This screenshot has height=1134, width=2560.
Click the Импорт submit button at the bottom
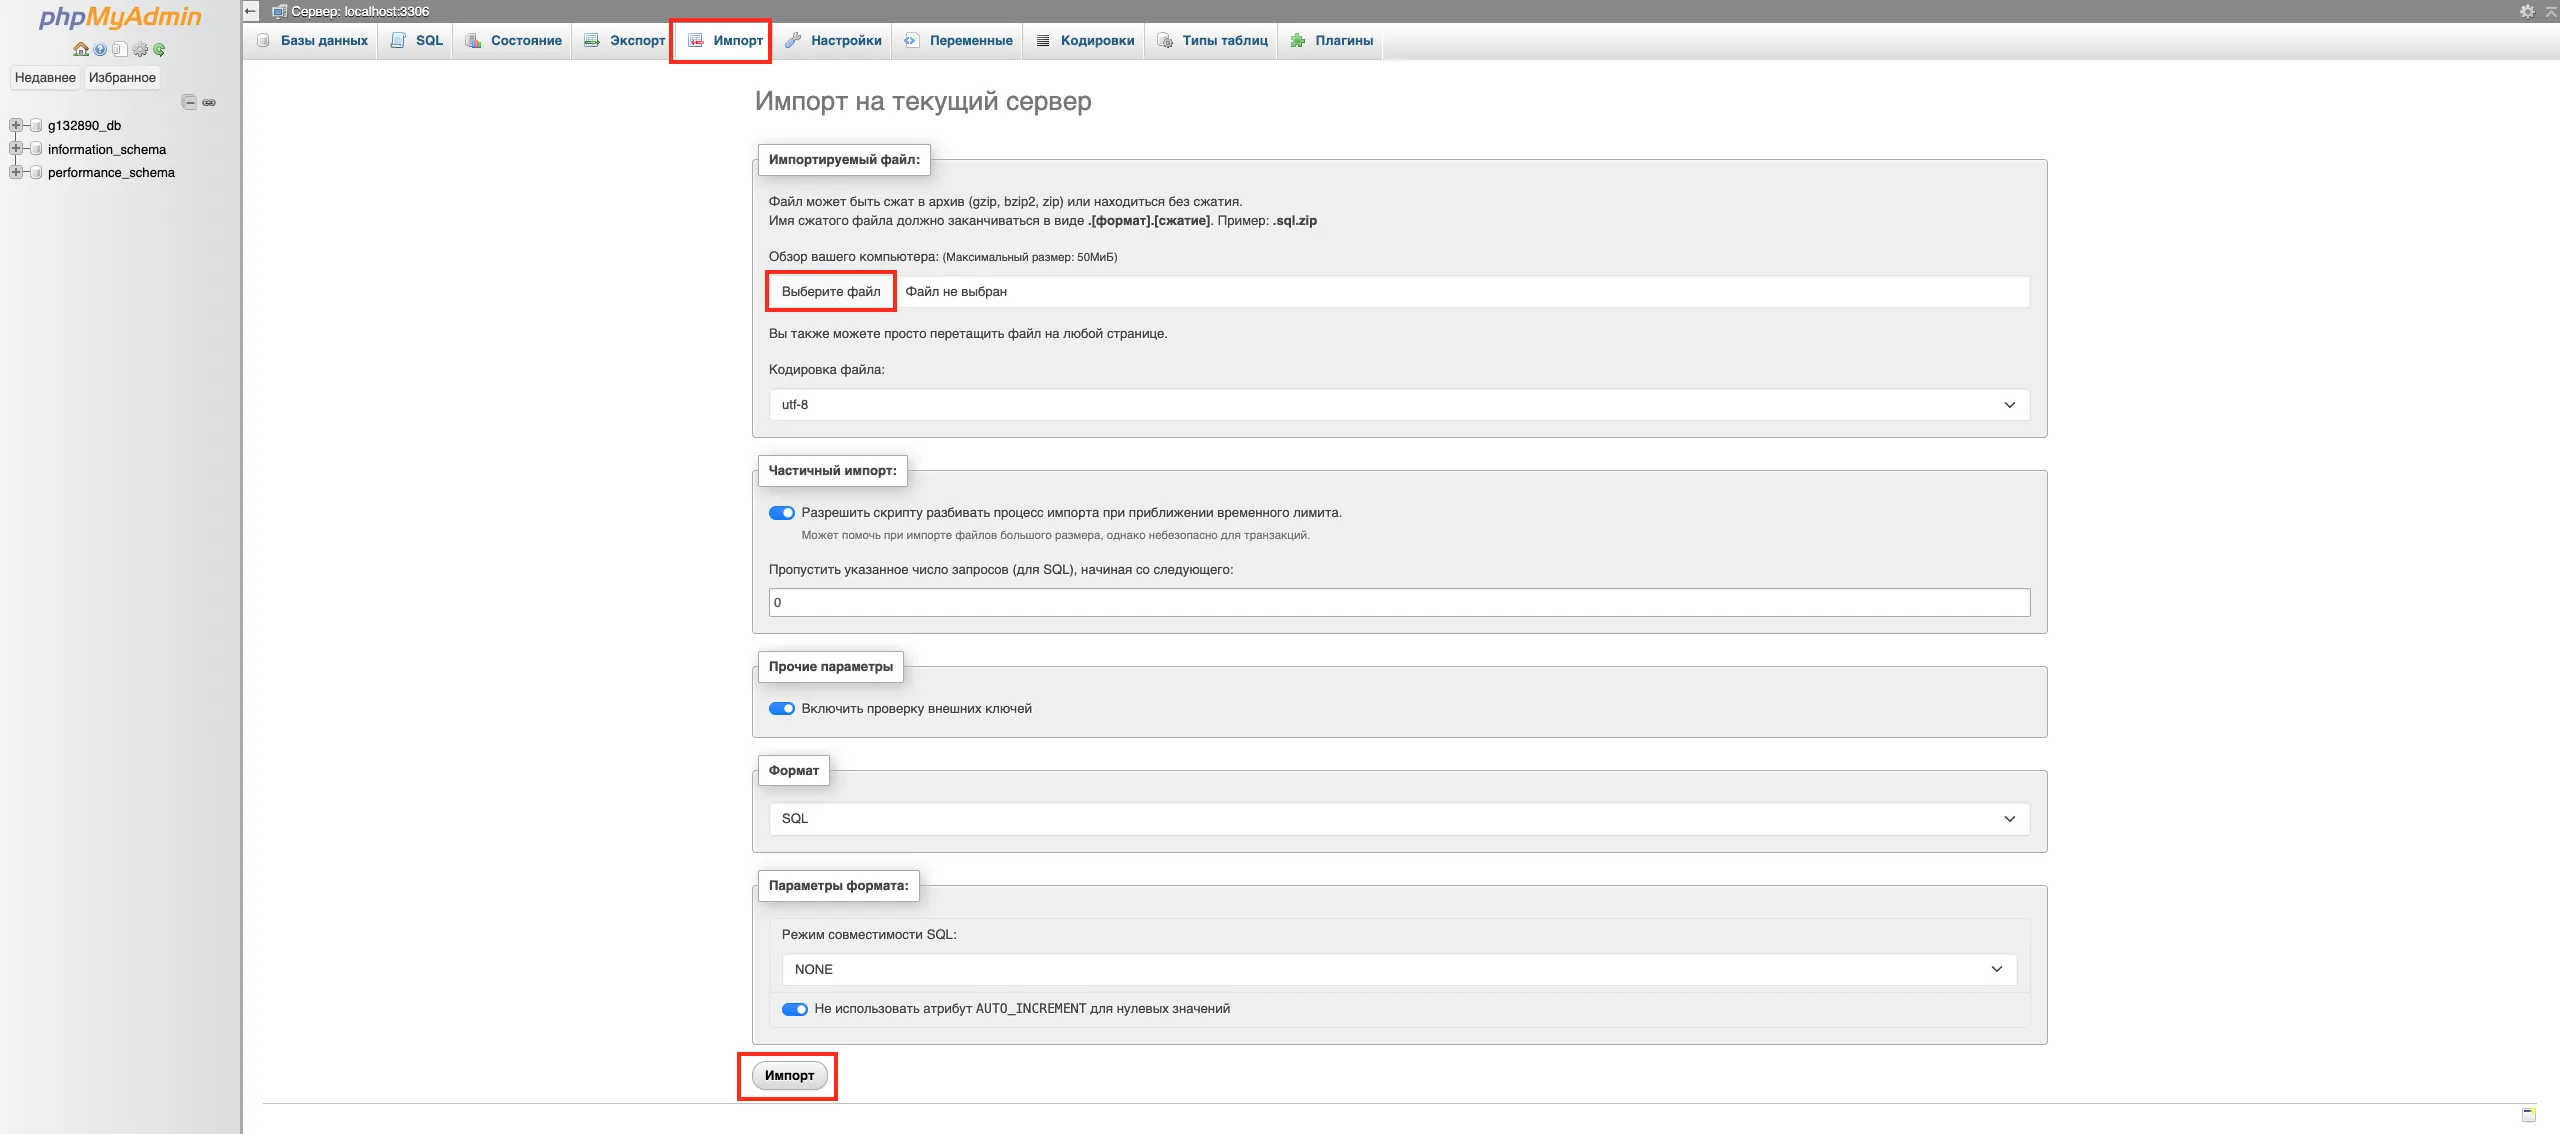789,1076
